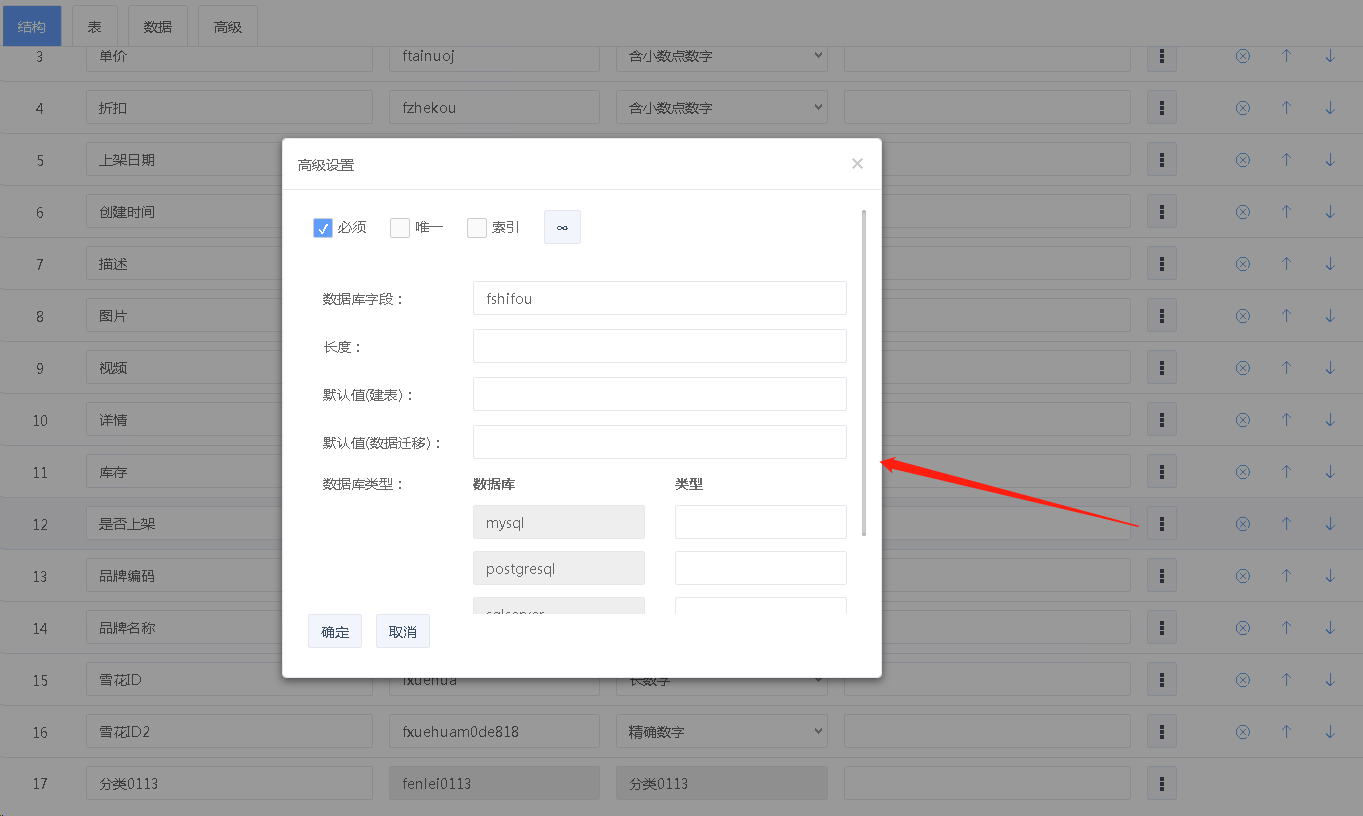This screenshot has height=816, width=1363.
Task: Enable the 唯一 checkbox
Action: tap(400, 228)
